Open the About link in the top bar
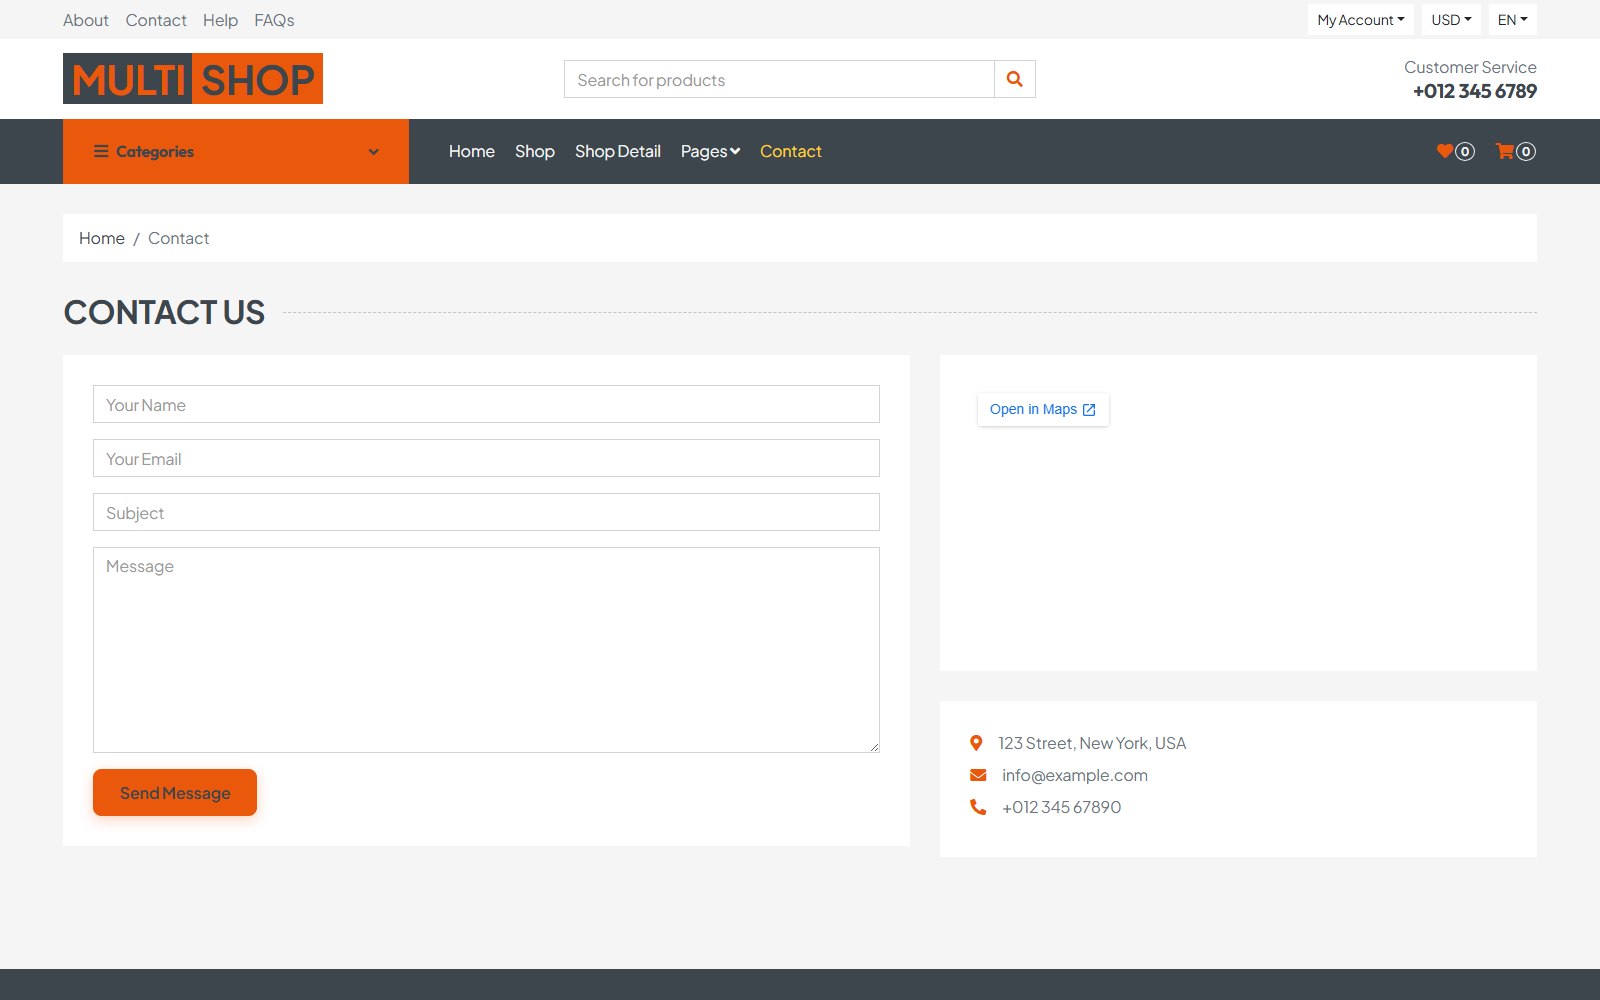 [x=86, y=20]
